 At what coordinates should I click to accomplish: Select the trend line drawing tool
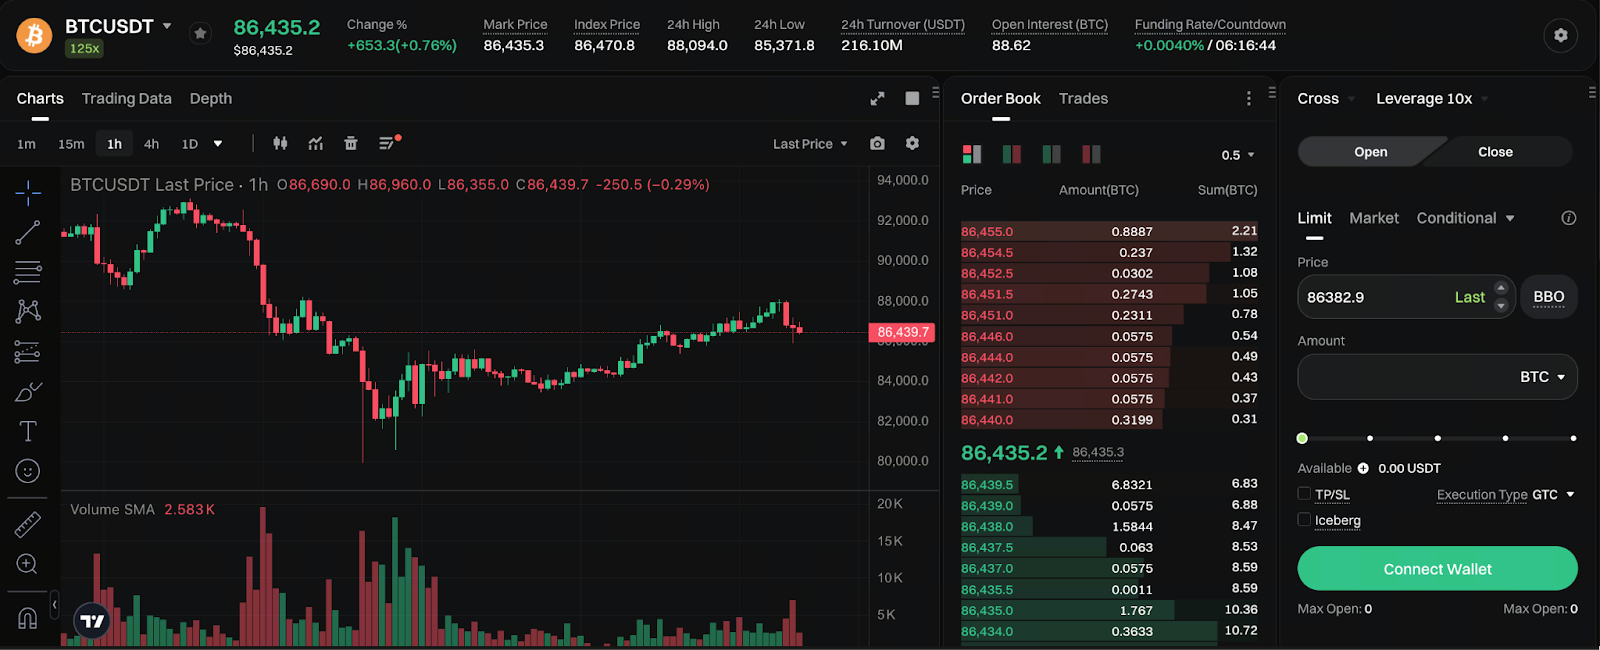tap(28, 232)
